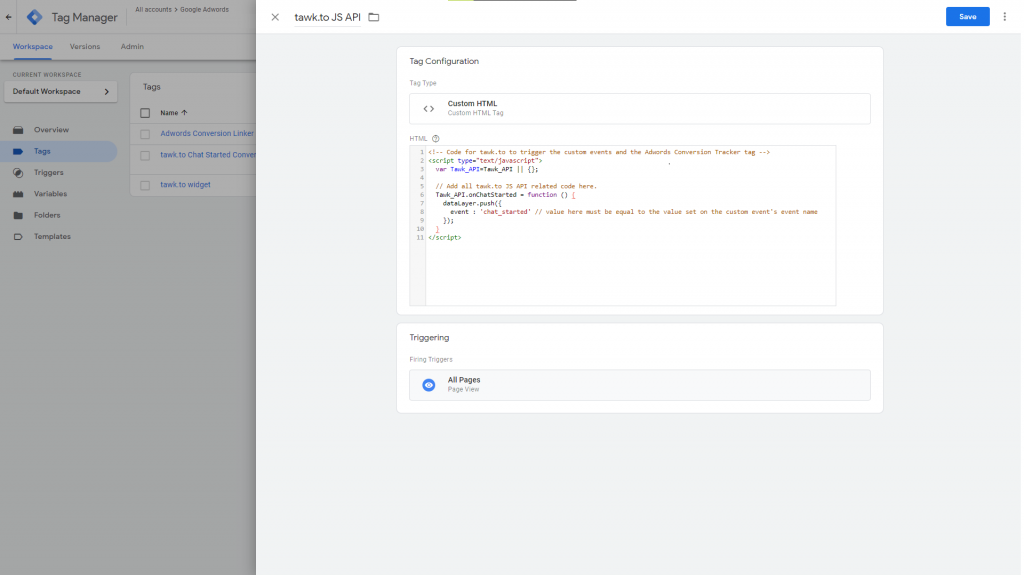This screenshot has height=575, width=1024.
Task: Sort tags by Name column
Action: click(174, 112)
